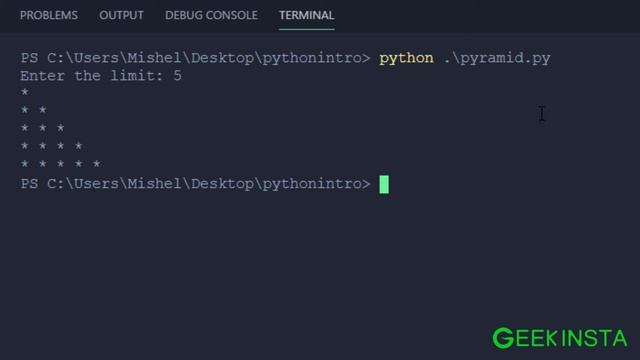Viewport: 640px width, 360px height.
Task: Open the DEBUG CONSOLE tab
Action: click(211, 16)
